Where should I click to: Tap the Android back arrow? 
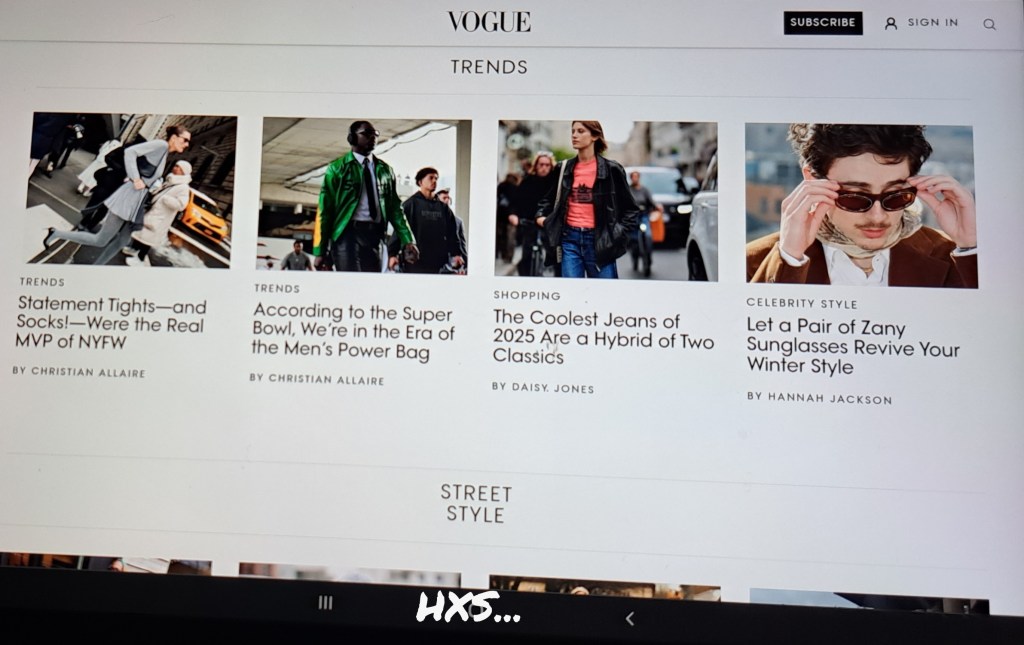tap(630, 618)
